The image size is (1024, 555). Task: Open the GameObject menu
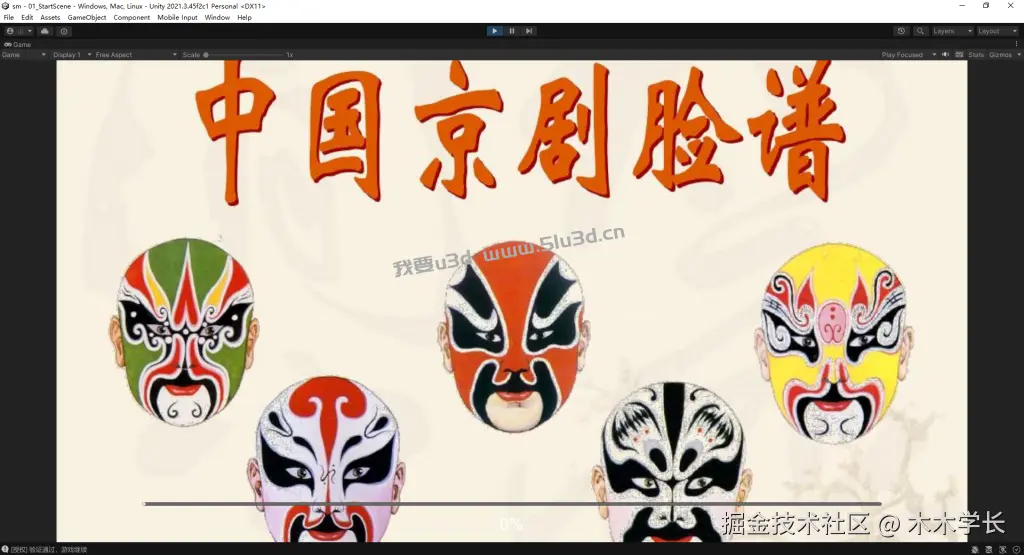click(x=87, y=18)
